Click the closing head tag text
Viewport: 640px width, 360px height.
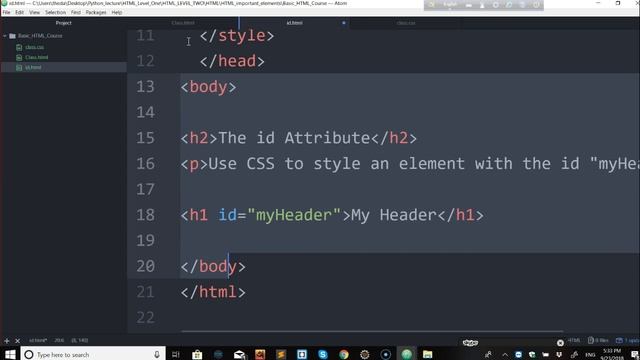(x=232, y=62)
